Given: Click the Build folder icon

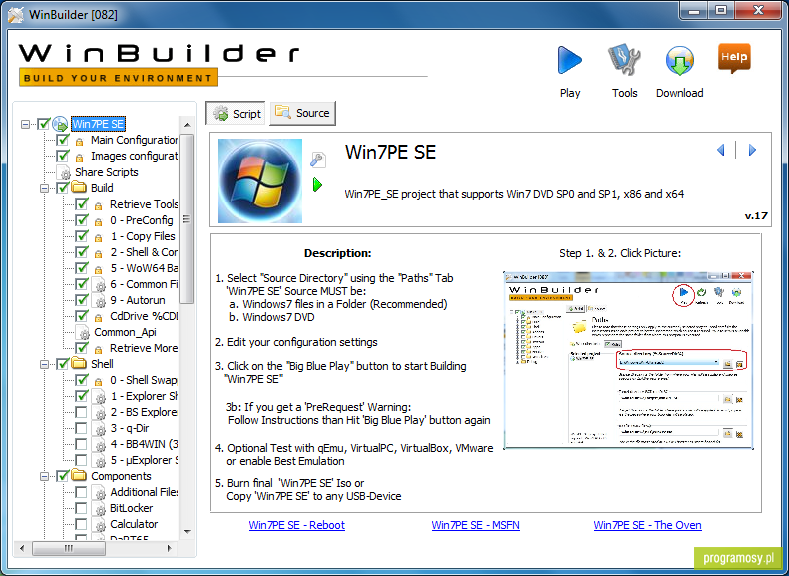Looking at the screenshot, I should pyautogui.click(x=78, y=188).
